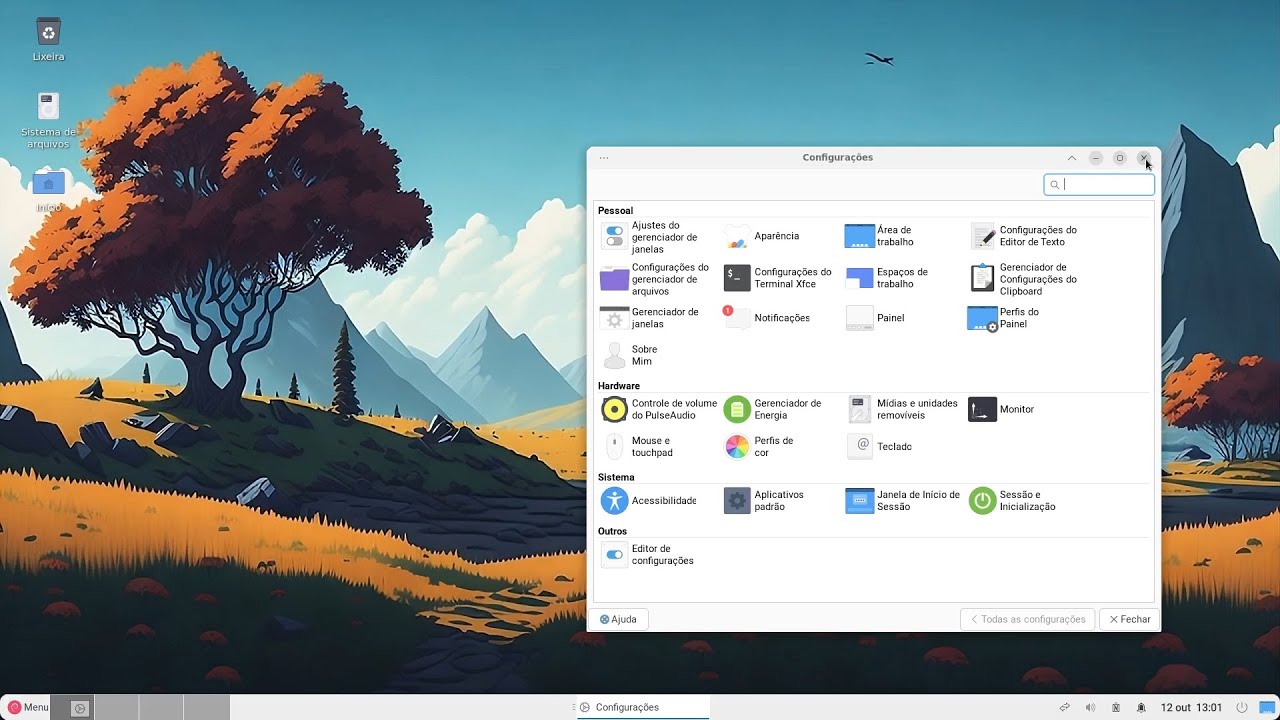Open Perfis de cor
The image size is (1280, 720).
click(759, 447)
